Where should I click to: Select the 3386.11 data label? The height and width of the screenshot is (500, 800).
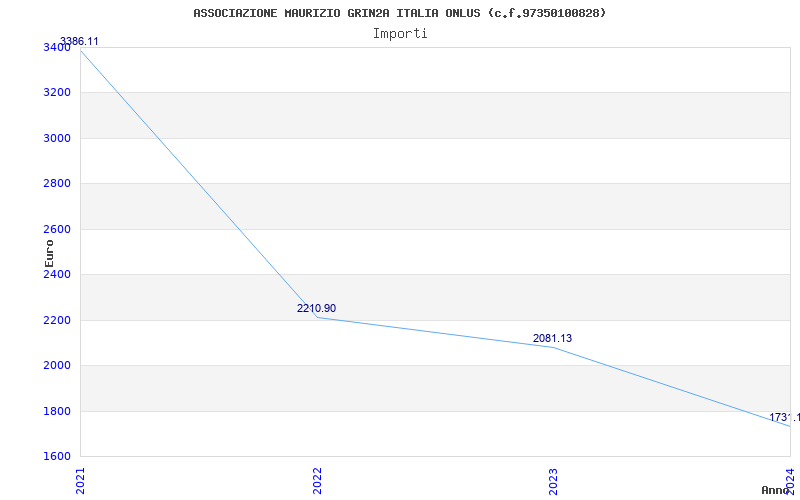79,41
